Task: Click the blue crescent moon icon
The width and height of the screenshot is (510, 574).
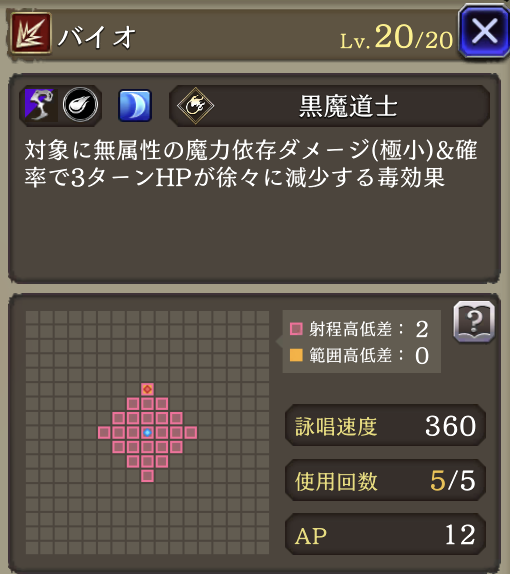Action: coord(135,105)
